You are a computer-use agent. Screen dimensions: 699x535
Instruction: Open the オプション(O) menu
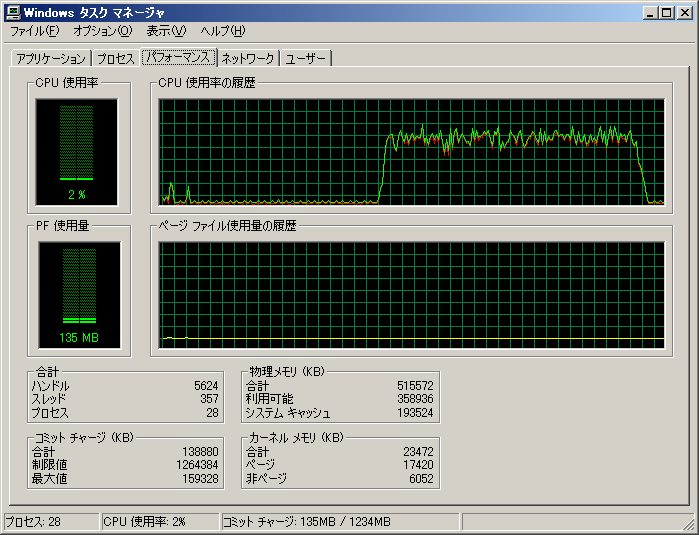click(x=103, y=31)
